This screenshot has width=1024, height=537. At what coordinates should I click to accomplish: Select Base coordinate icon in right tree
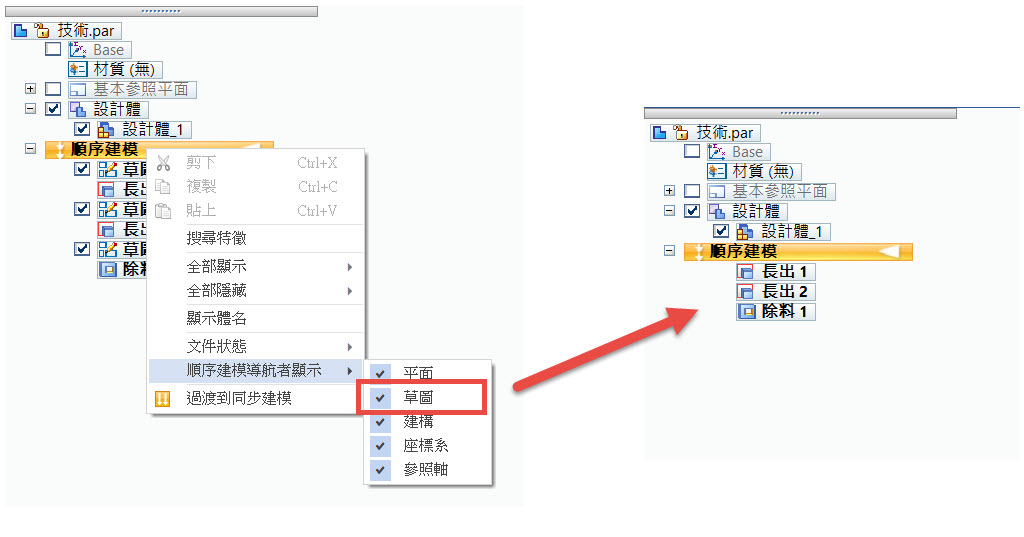point(717,152)
